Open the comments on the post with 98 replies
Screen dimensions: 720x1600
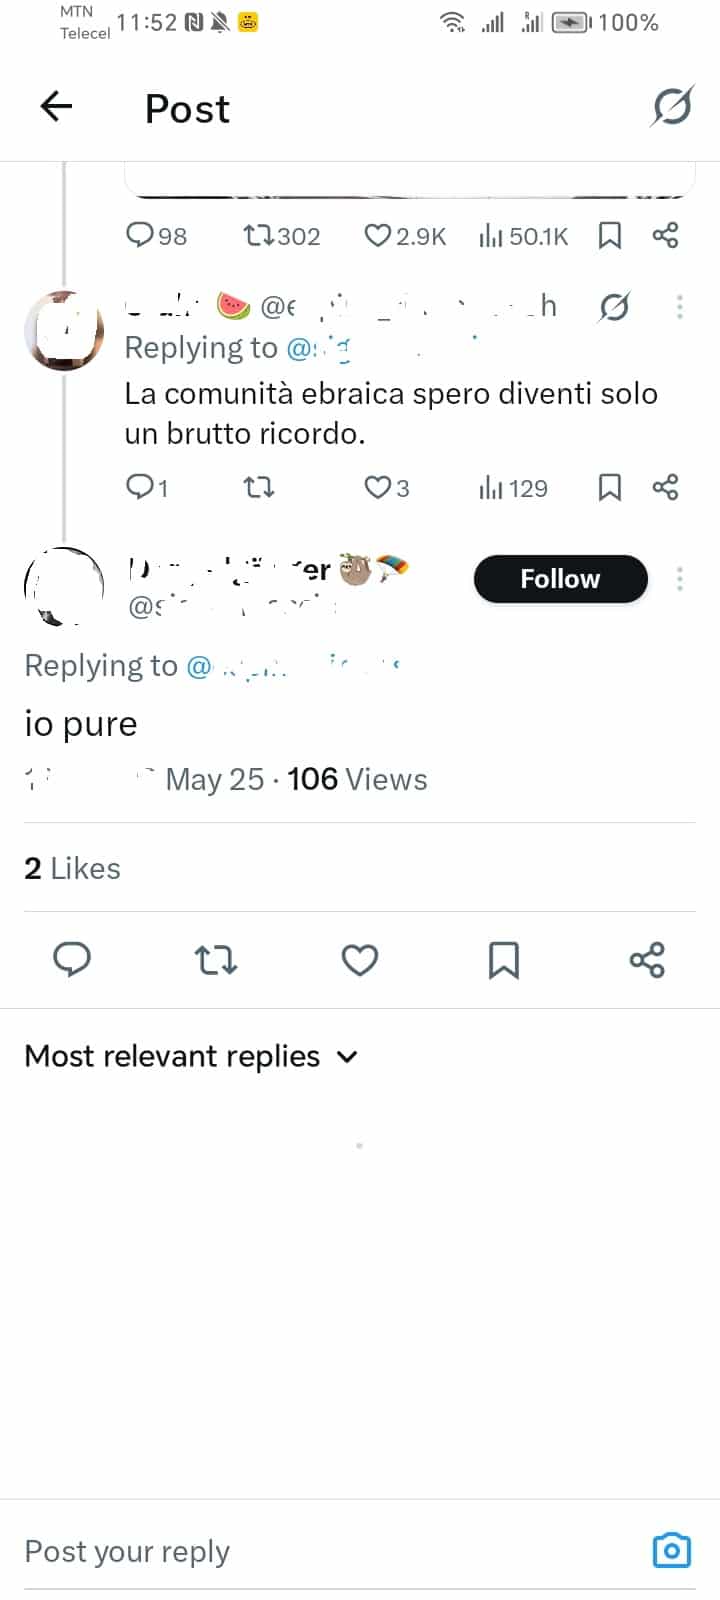pyautogui.click(x=156, y=236)
